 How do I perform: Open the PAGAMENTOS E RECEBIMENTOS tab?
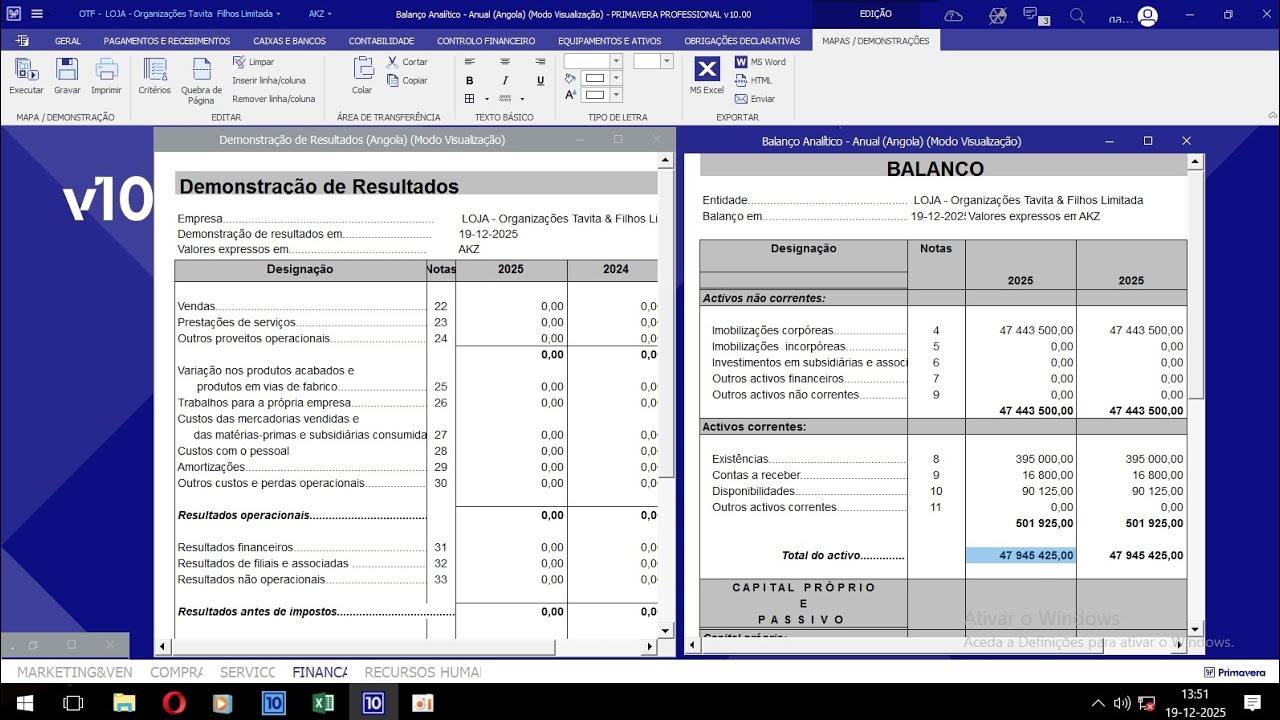(167, 41)
